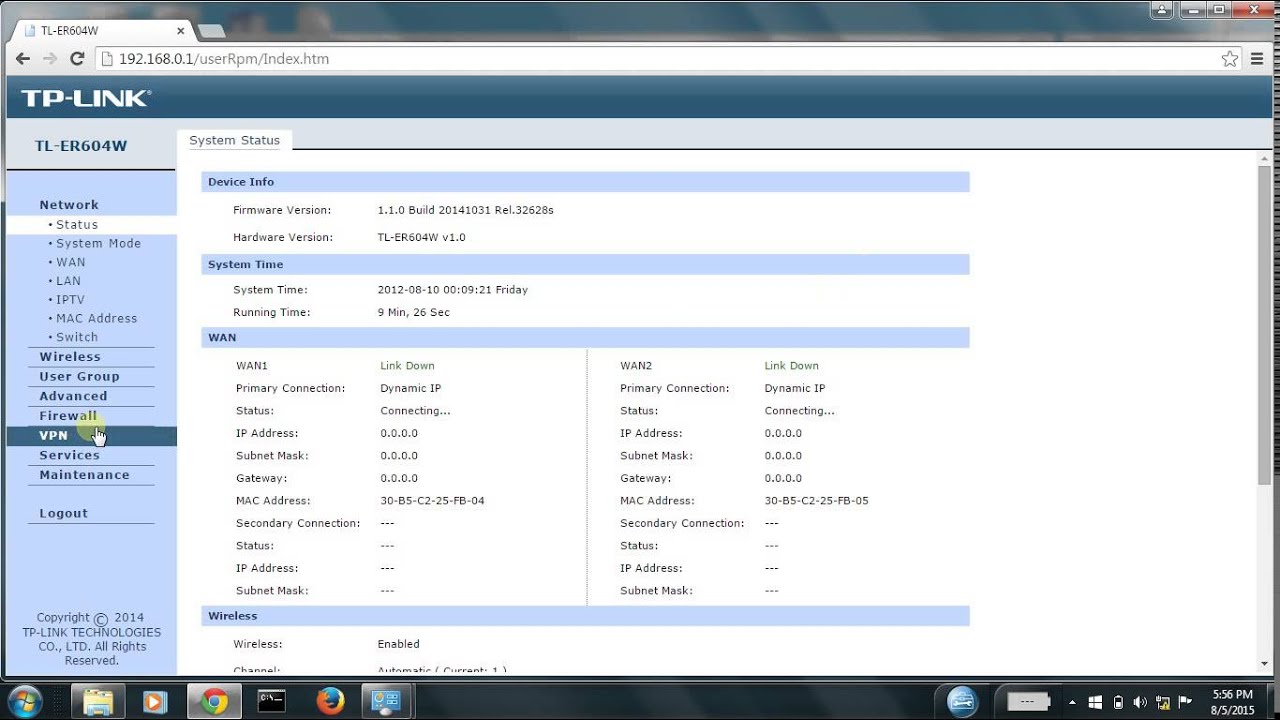The height and width of the screenshot is (720, 1280).
Task: Log out of the router
Action: (x=64, y=514)
